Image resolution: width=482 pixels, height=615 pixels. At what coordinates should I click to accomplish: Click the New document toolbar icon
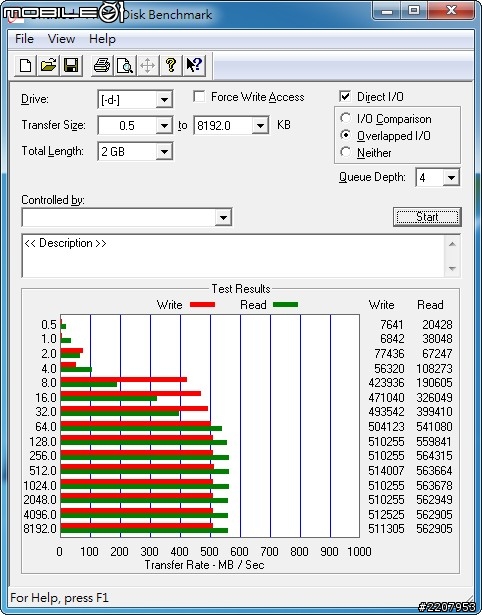pyautogui.click(x=25, y=66)
